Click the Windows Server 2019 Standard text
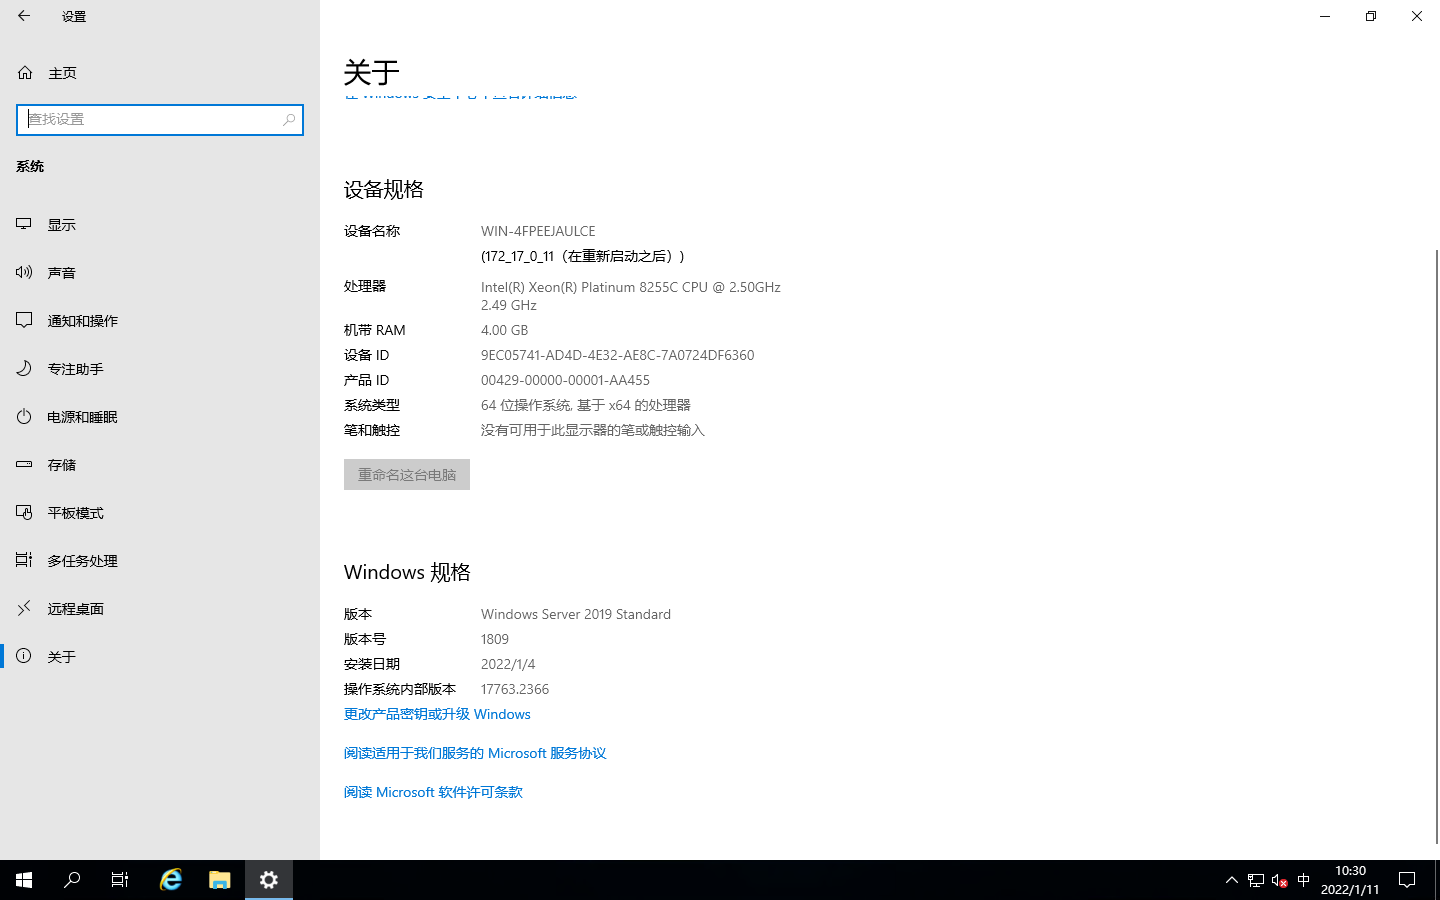Screen dimensions: 1440x900 tap(576, 614)
